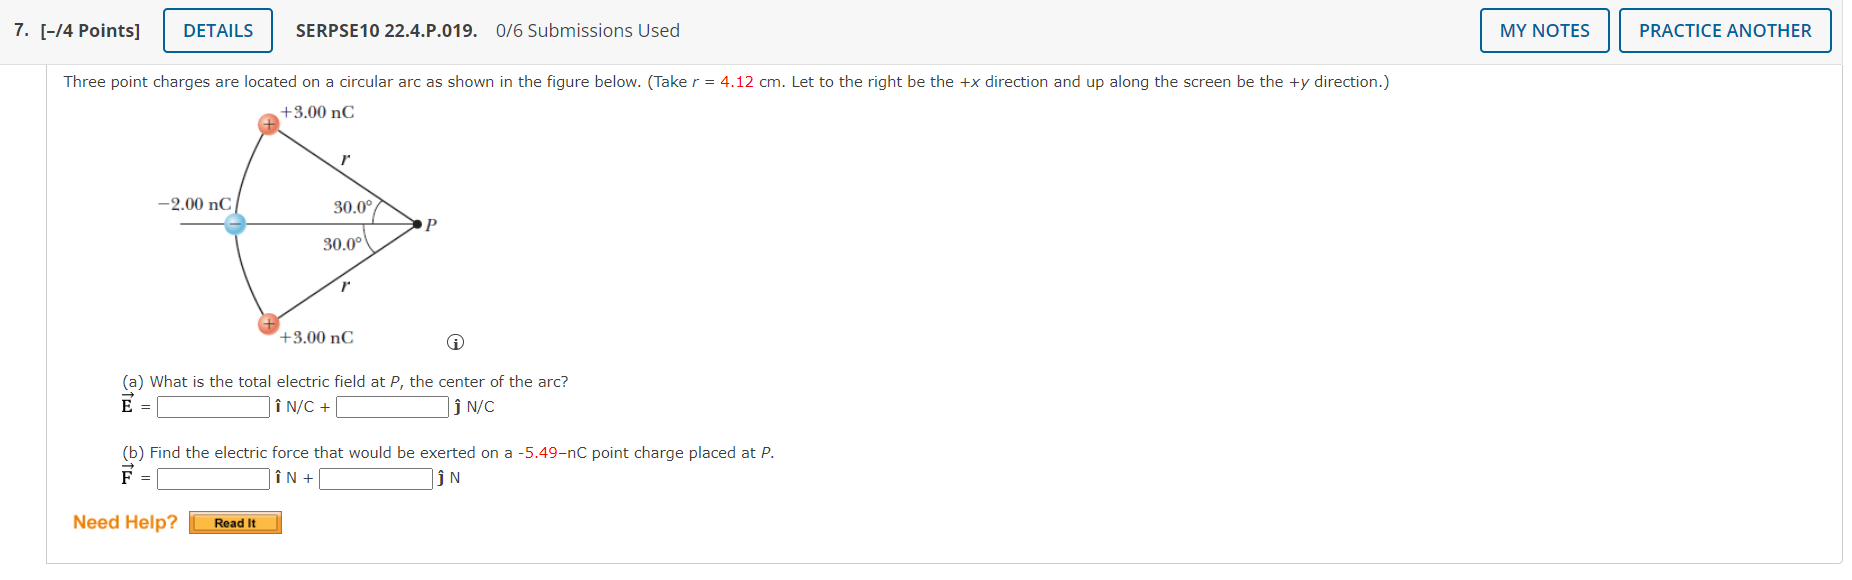Screen dimensions: 1852x580
Task: Click the 30.0° angle label in the figure
Action: [x=352, y=208]
